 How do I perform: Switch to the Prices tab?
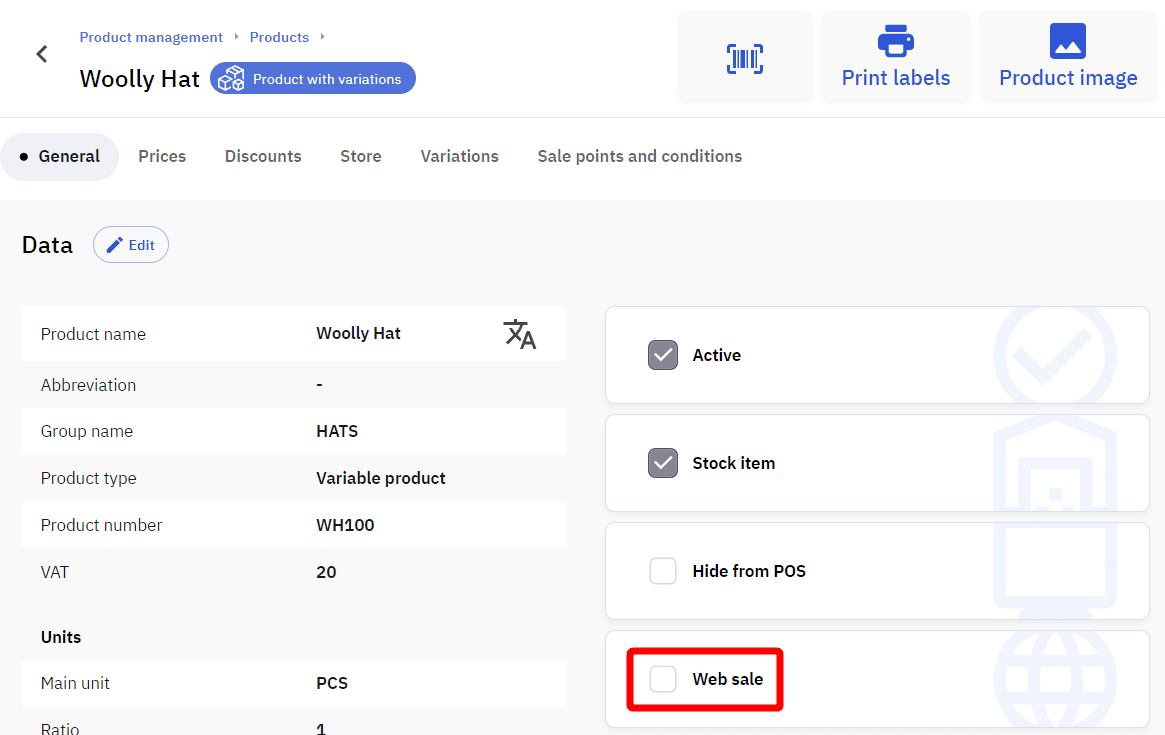click(162, 156)
